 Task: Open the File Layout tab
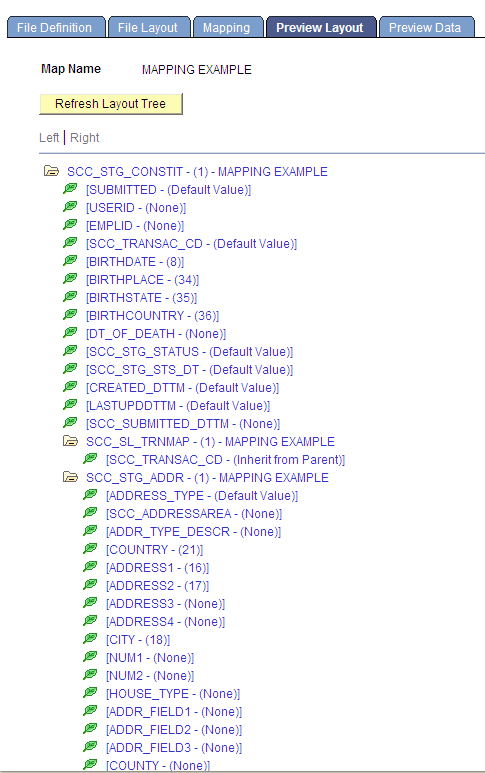(148, 28)
